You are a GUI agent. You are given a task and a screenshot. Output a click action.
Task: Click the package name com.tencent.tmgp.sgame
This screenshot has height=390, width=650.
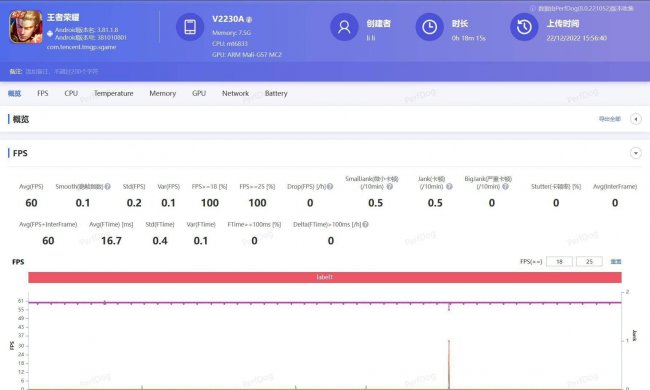(x=81, y=47)
